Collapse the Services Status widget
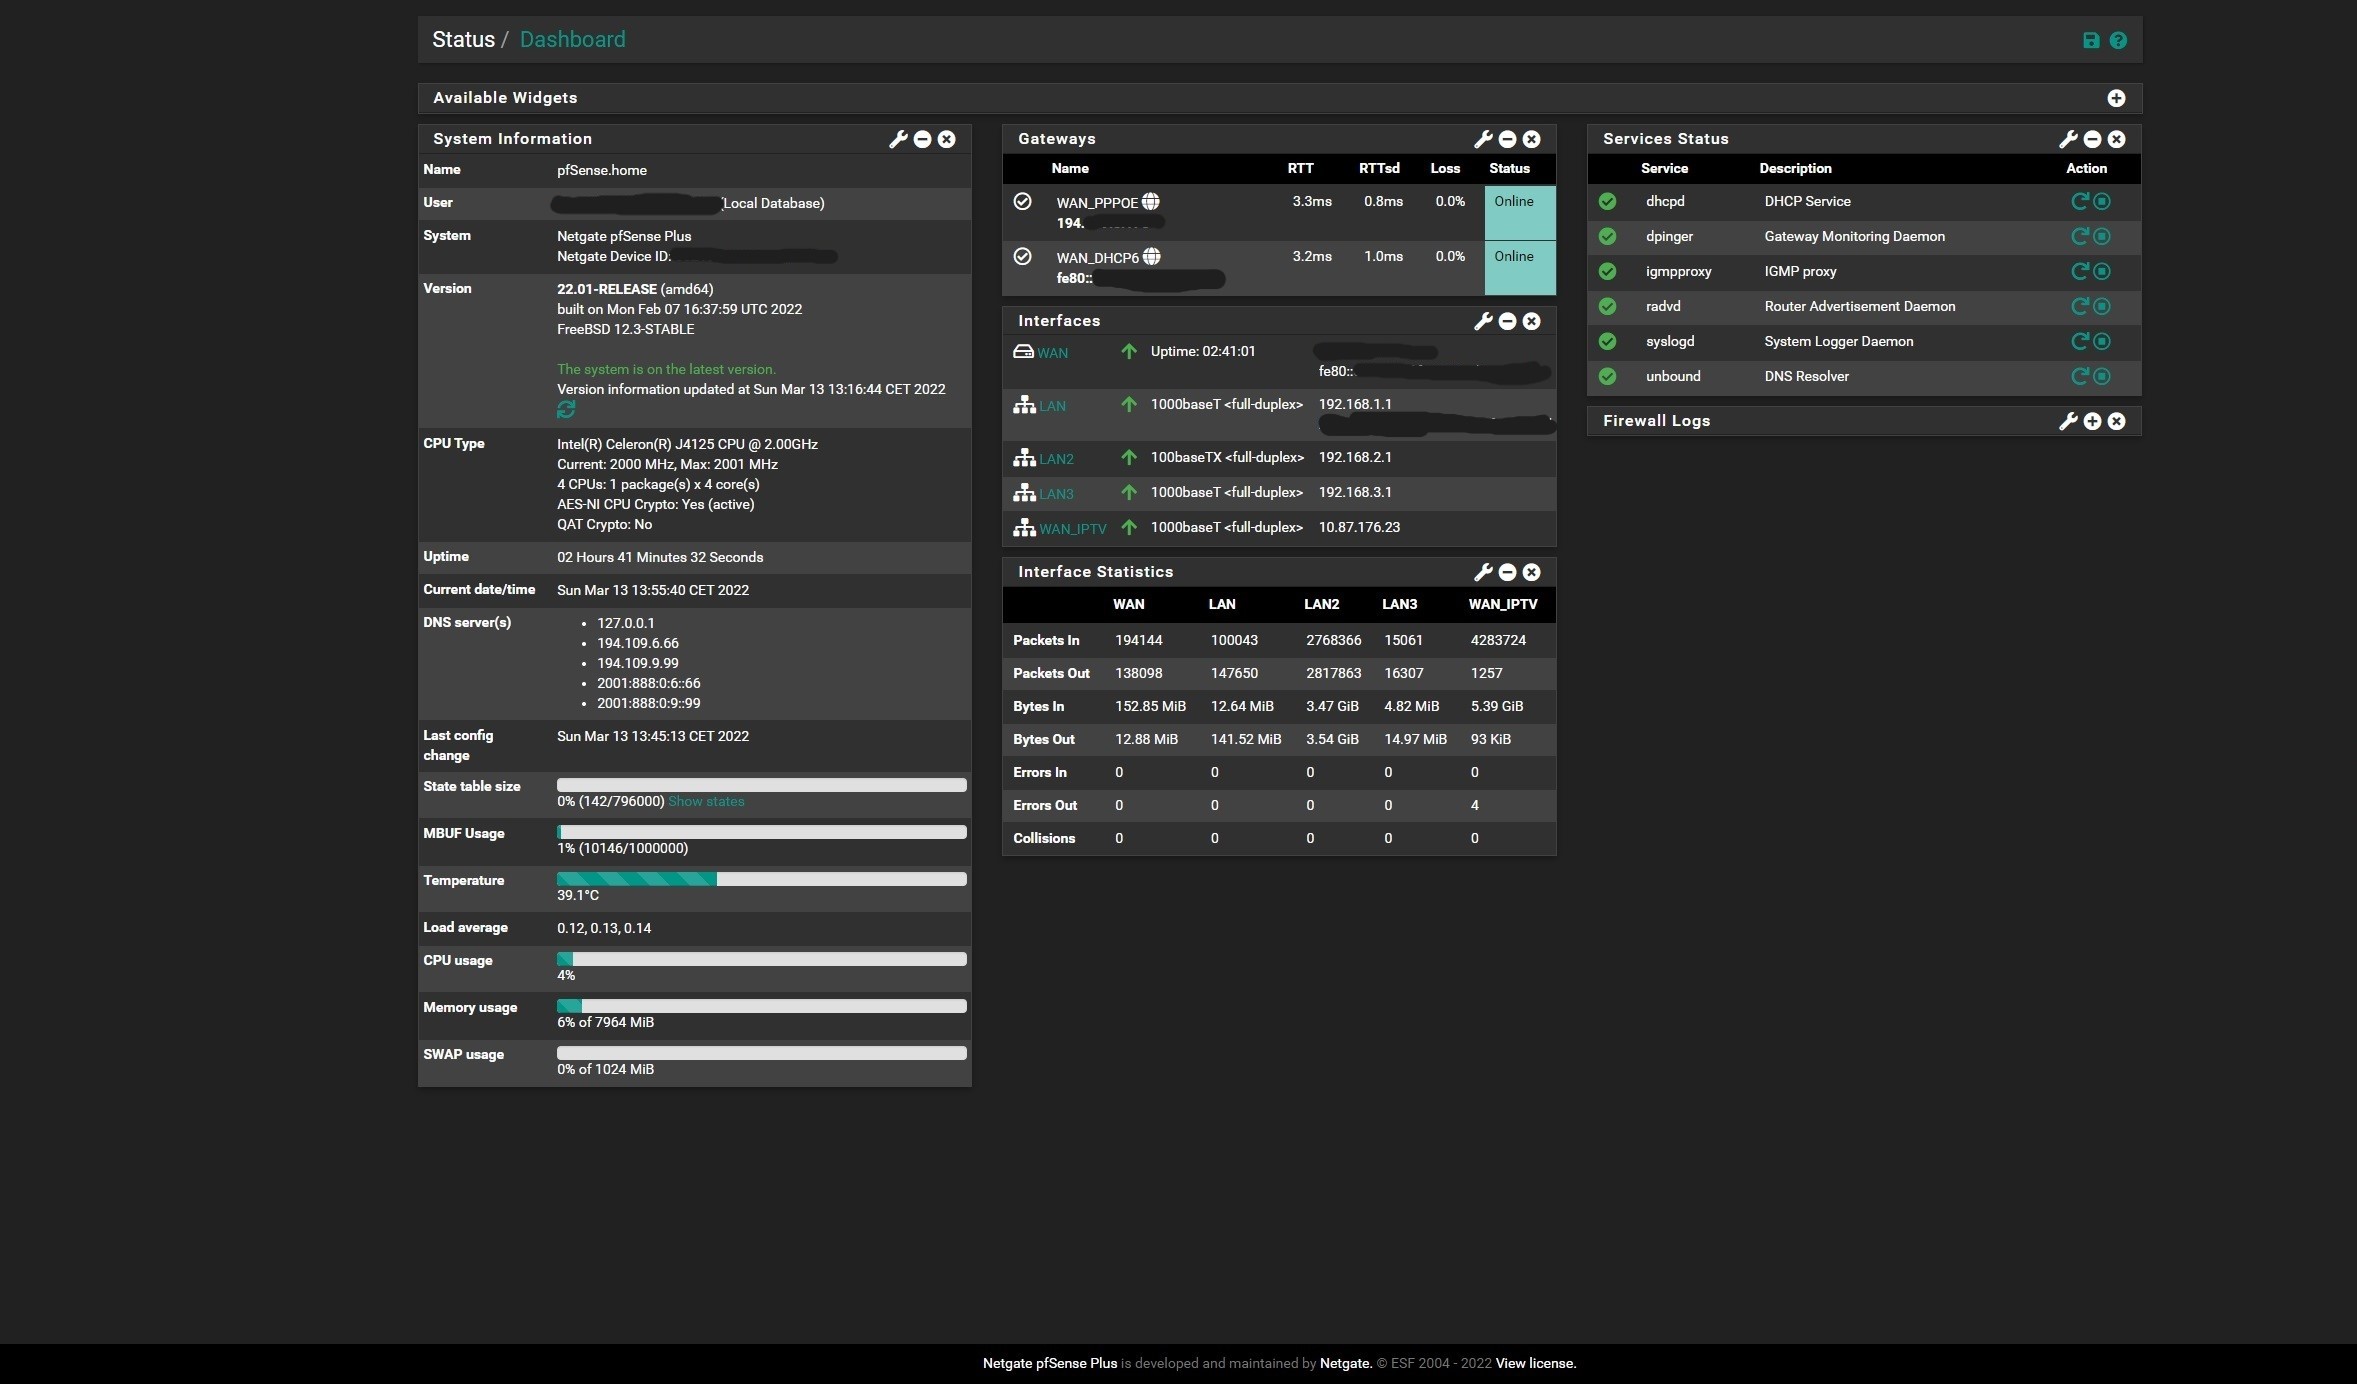 [2092, 139]
